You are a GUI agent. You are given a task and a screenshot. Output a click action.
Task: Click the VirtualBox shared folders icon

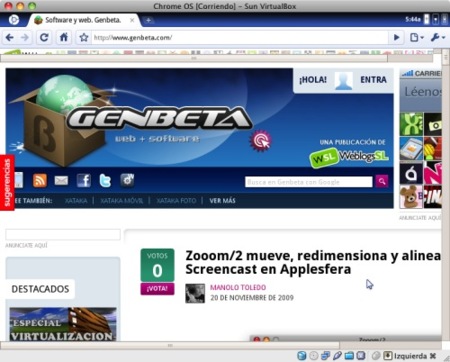click(349, 356)
